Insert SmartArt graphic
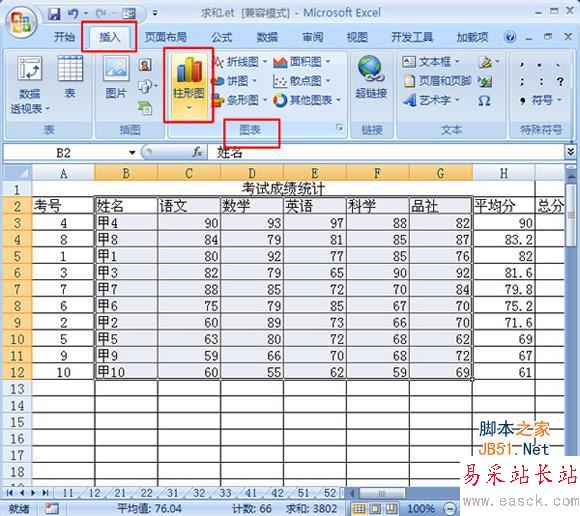 (145, 107)
